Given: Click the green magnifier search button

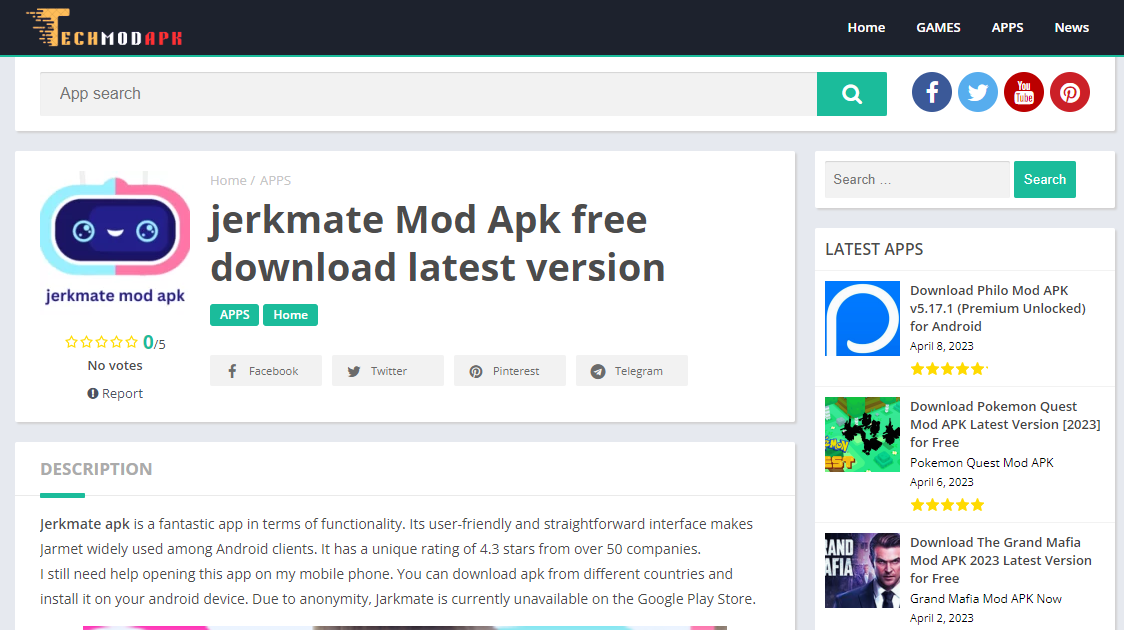Looking at the screenshot, I should coord(852,94).
